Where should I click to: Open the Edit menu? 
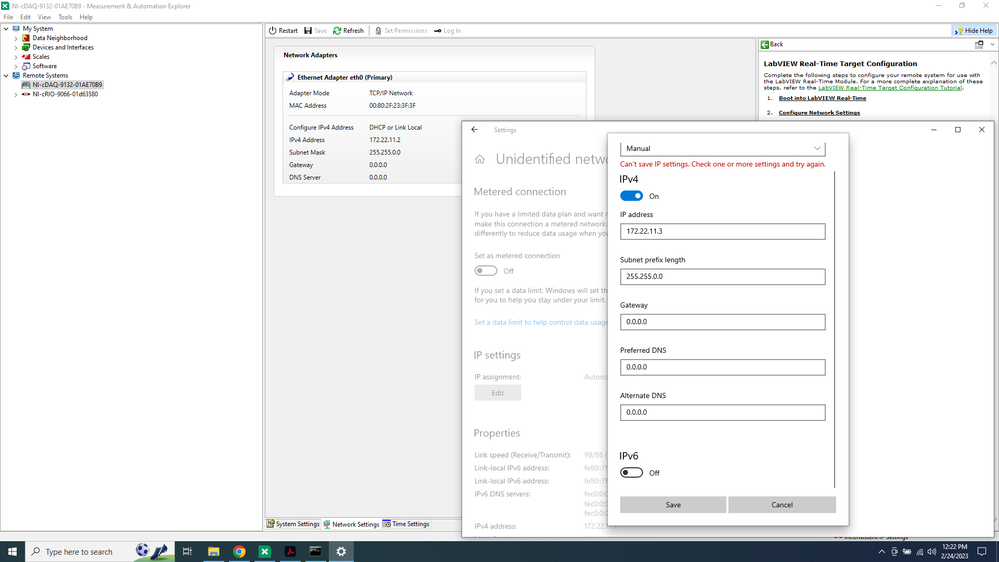[x=25, y=17]
